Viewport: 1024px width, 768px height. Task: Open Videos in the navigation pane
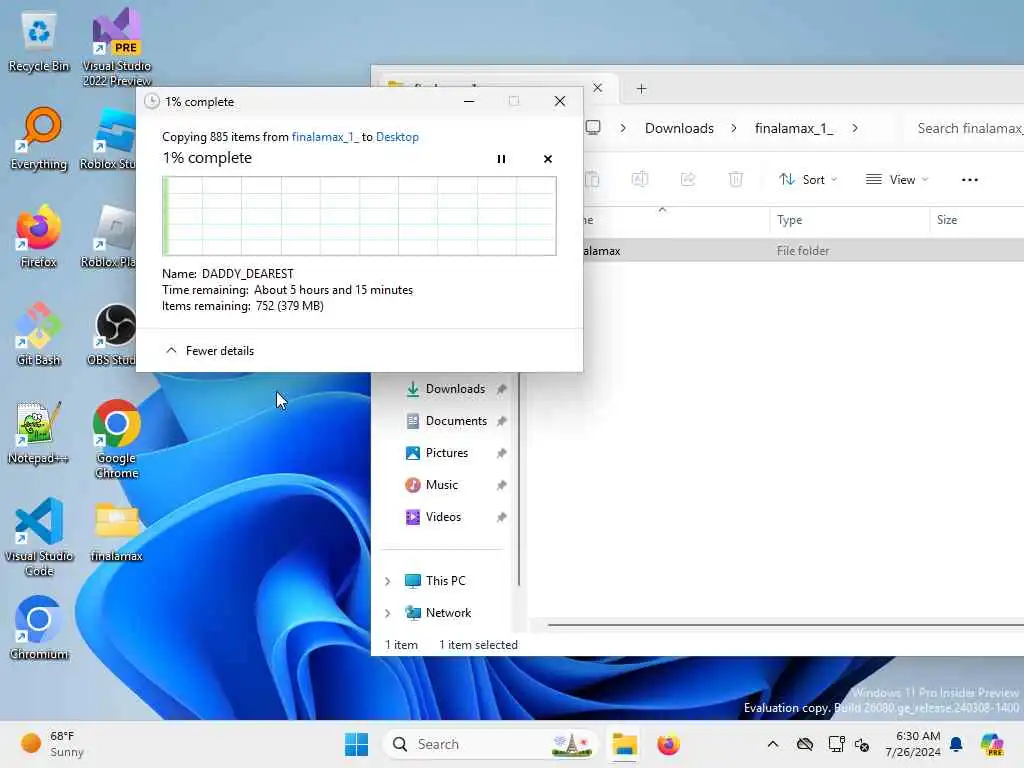(434, 517)
